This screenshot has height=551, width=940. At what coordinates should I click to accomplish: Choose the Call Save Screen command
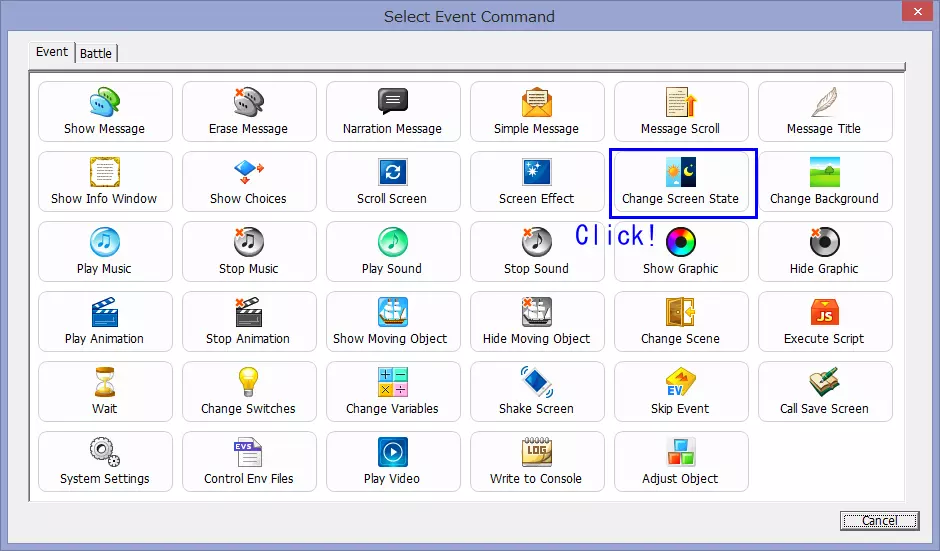click(825, 392)
